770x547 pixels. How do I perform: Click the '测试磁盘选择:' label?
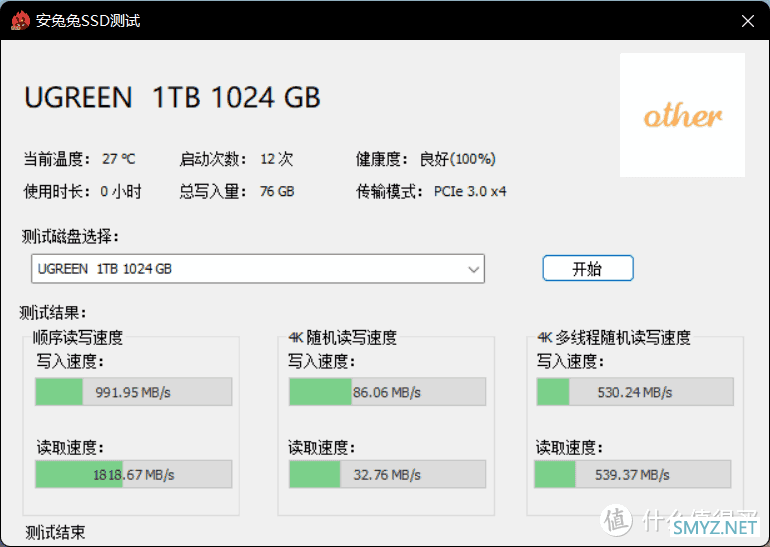(70, 237)
